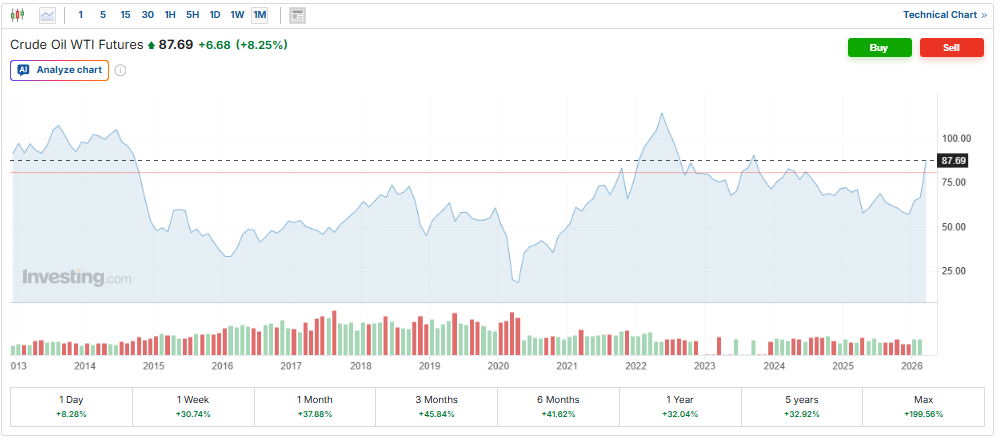Switch to the 1 Year range
Image resolution: width=1000 pixels, height=440 pixels.
point(680,406)
